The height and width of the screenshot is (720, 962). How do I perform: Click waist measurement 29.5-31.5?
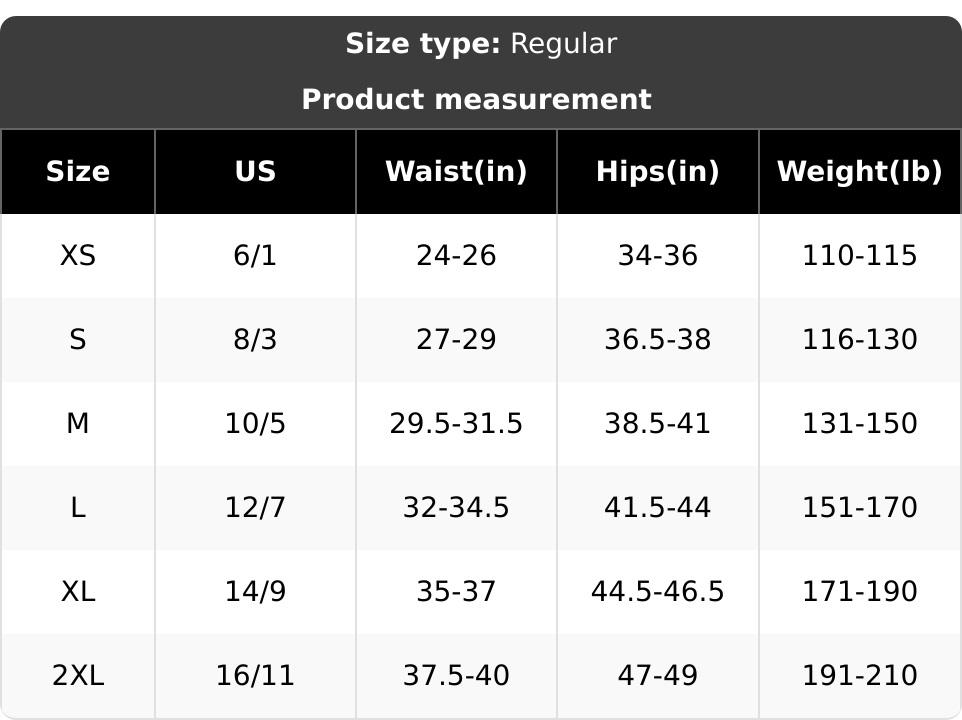[456, 424]
